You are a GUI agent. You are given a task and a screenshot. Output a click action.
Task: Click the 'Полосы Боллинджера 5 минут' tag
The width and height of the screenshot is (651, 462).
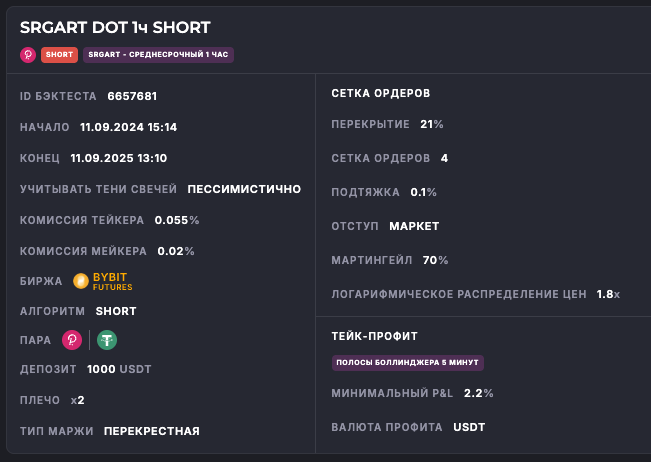click(x=409, y=362)
